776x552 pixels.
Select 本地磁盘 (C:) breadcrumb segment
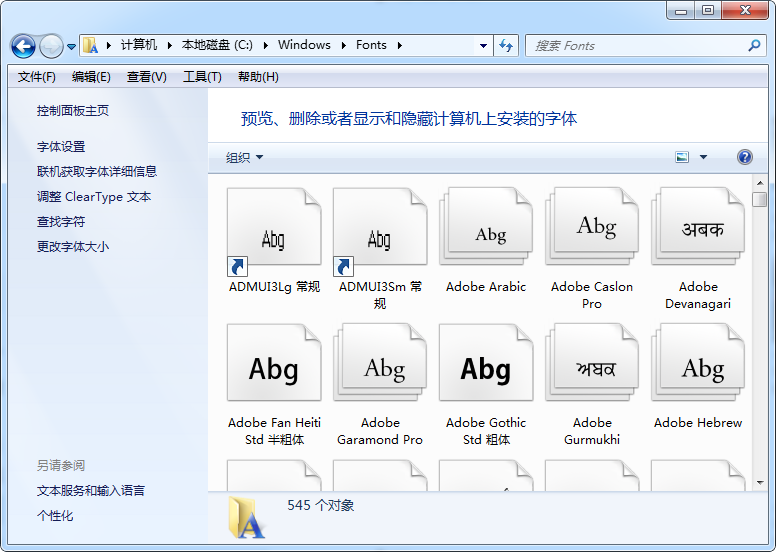click(217, 45)
